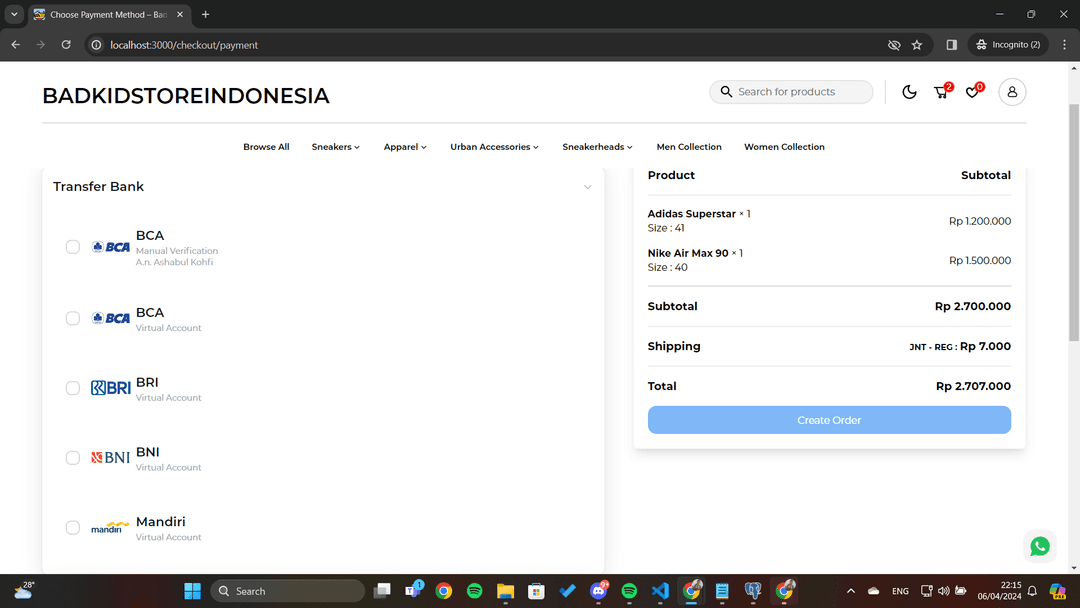View site information for localhost
The height and width of the screenshot is (608, 1080).
pyautogui.click(x=96, y=45)
